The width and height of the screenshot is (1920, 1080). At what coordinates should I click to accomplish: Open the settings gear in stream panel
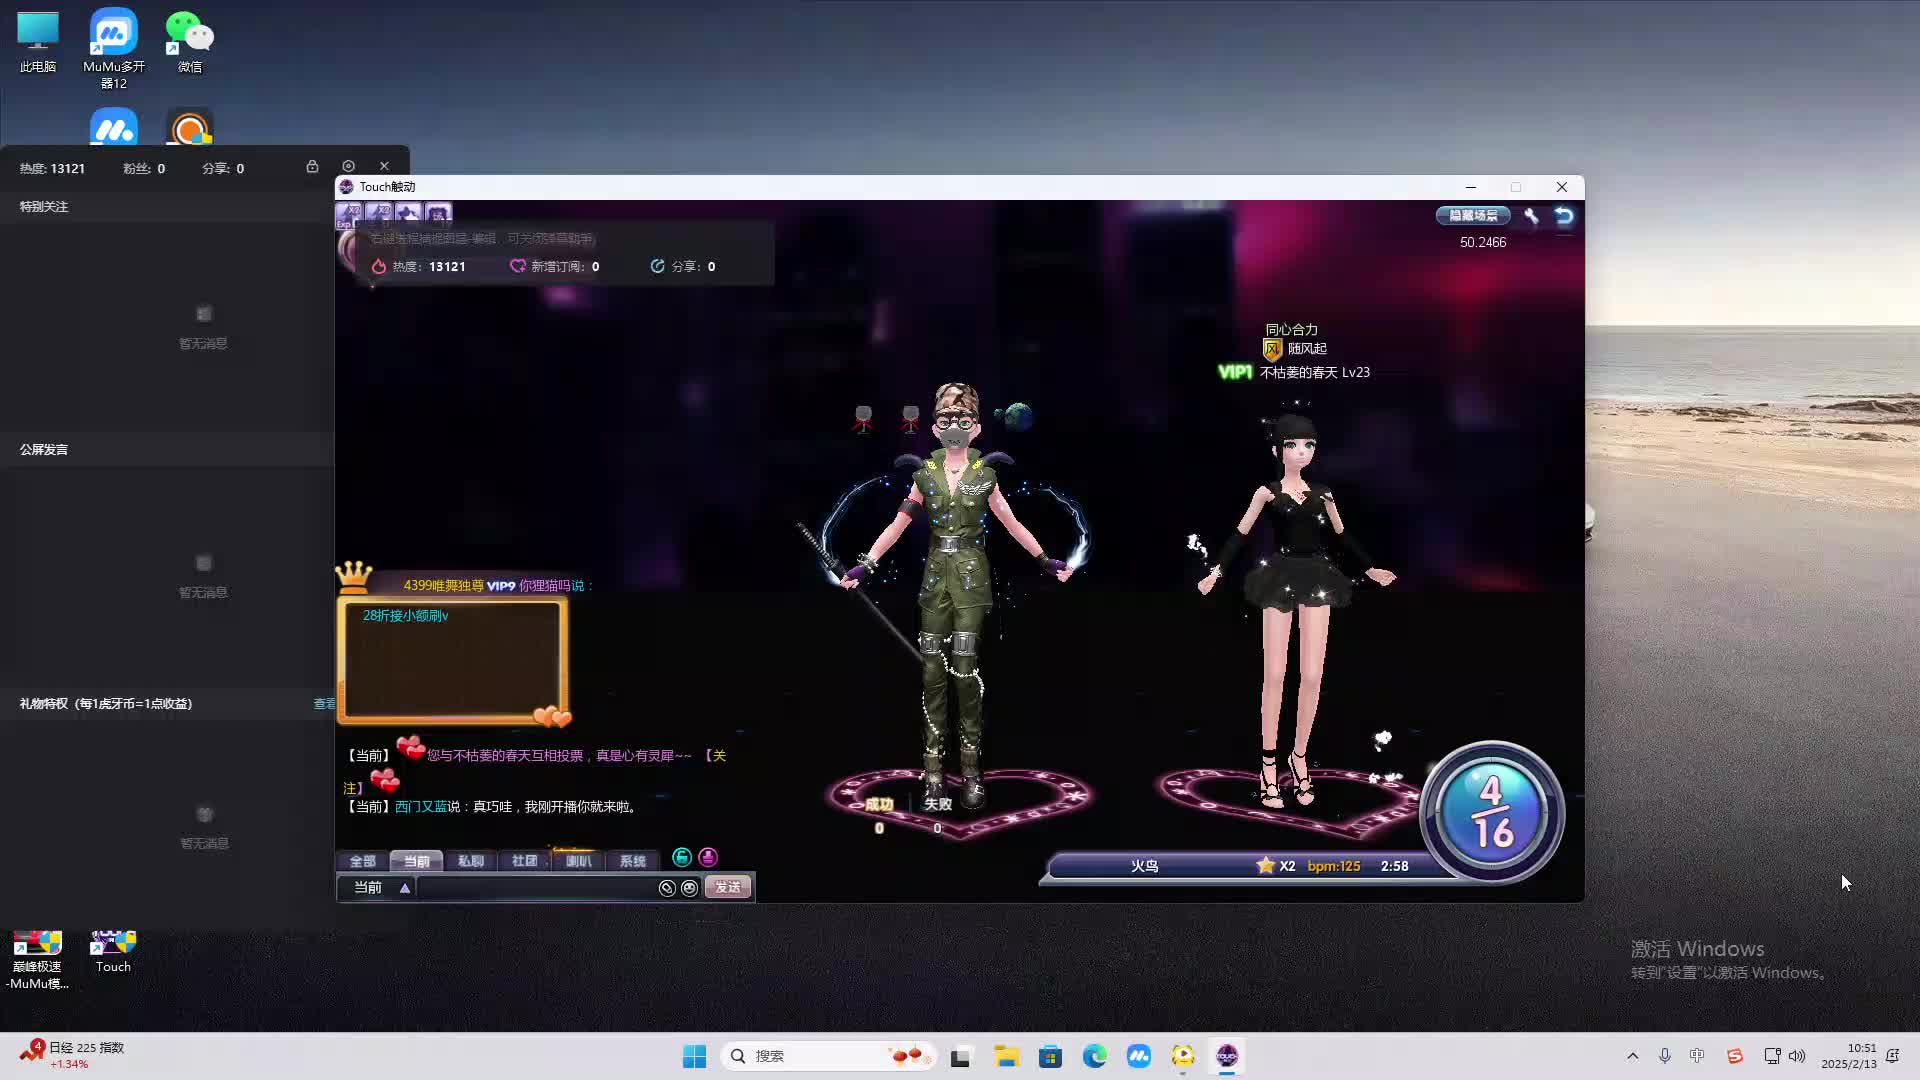click(348, 166)
